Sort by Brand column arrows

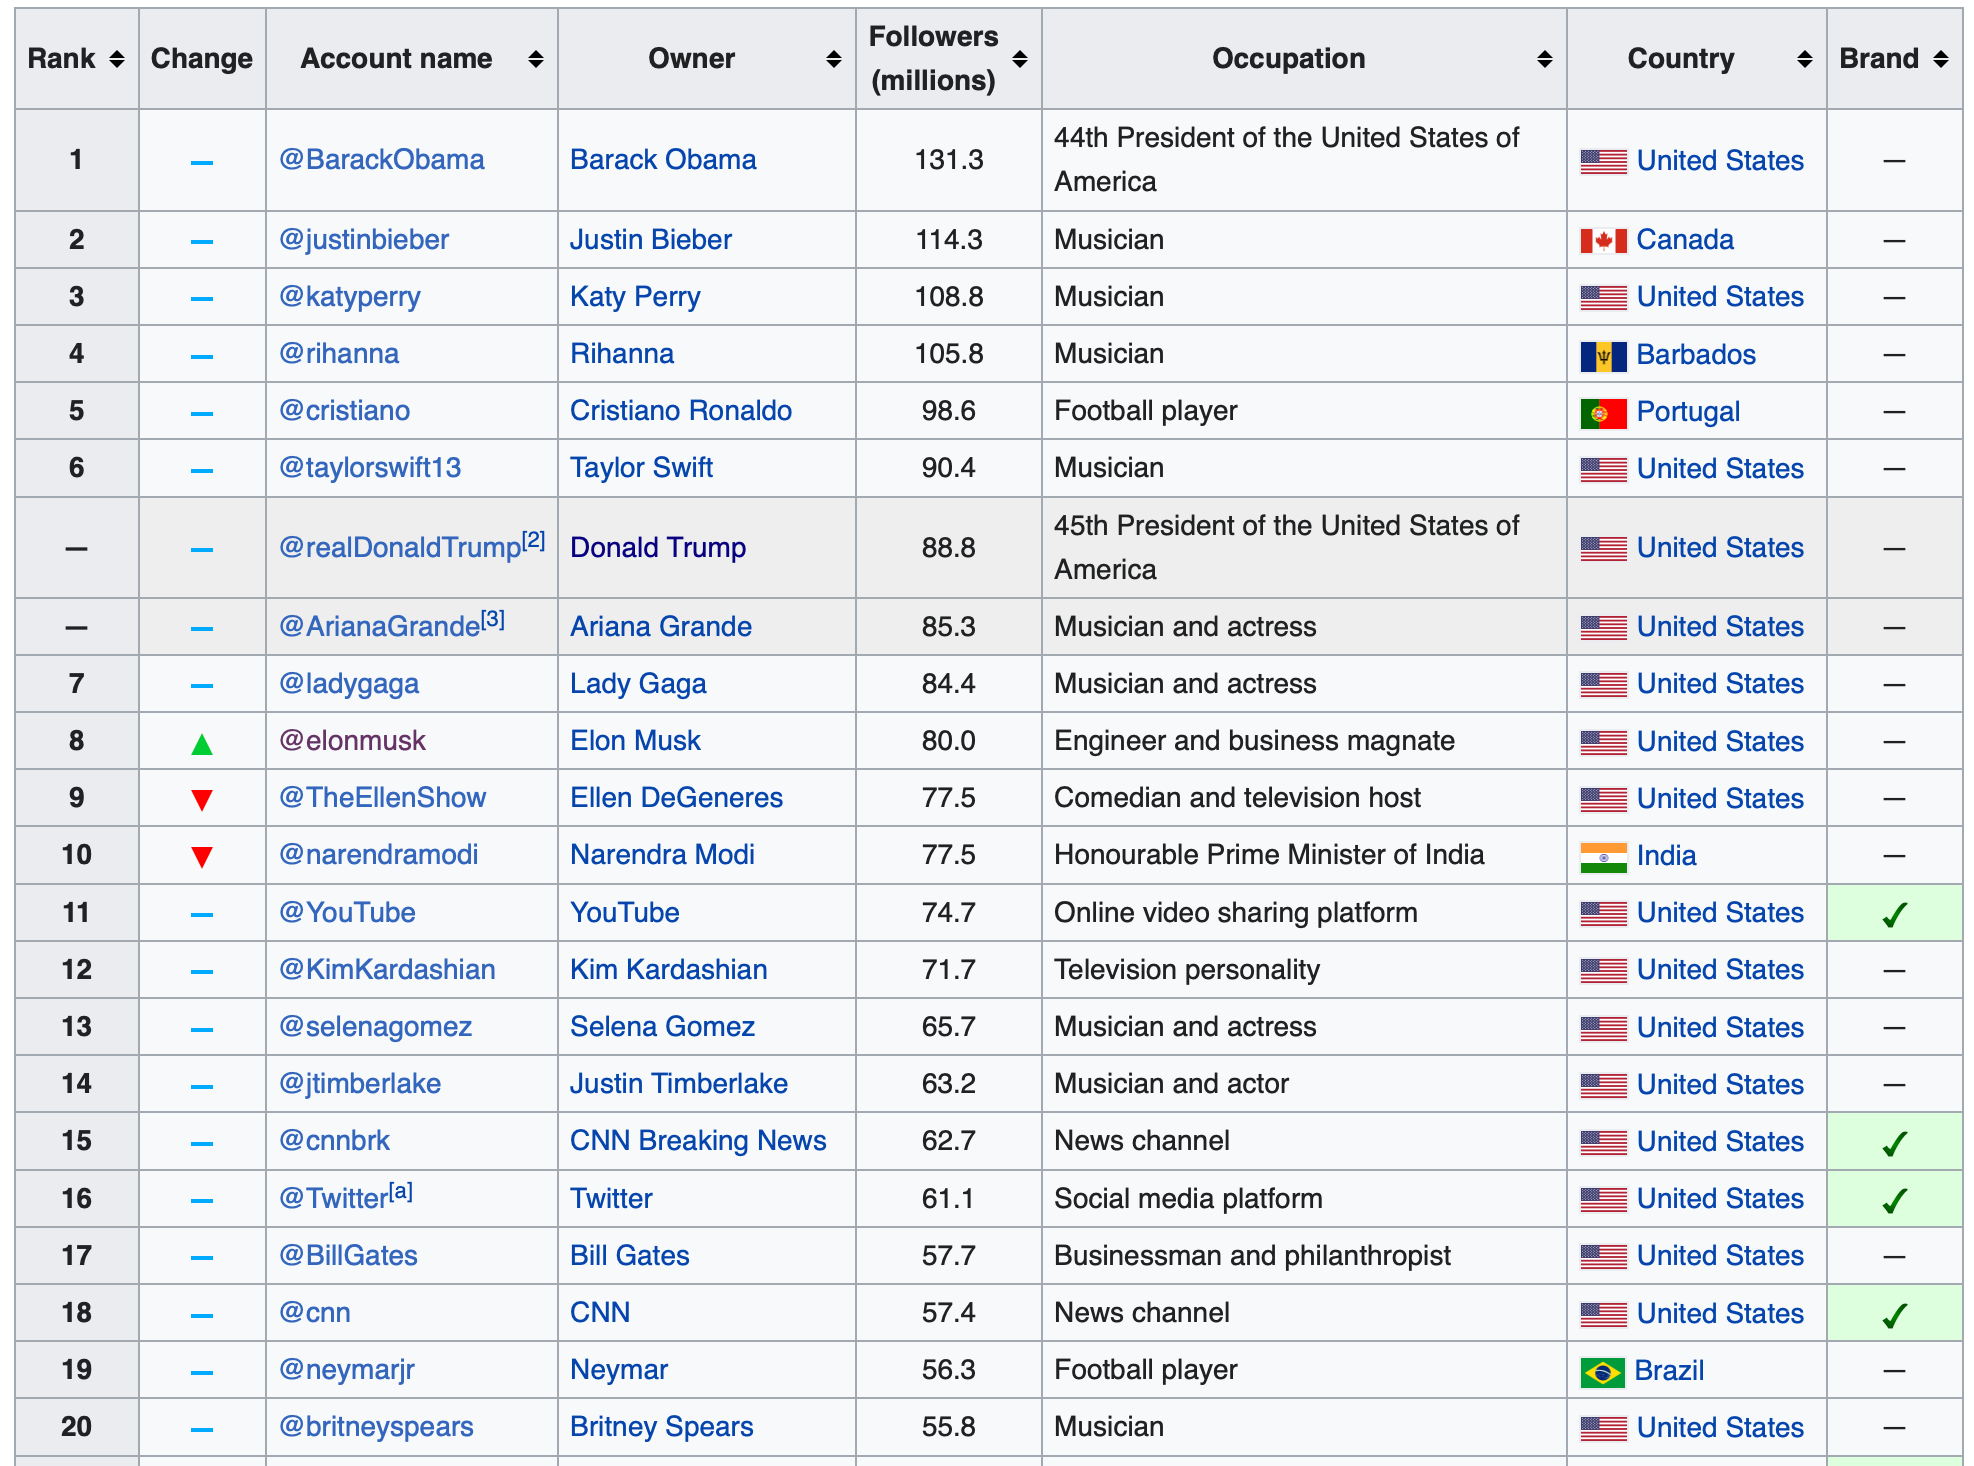pos(1941,59)
